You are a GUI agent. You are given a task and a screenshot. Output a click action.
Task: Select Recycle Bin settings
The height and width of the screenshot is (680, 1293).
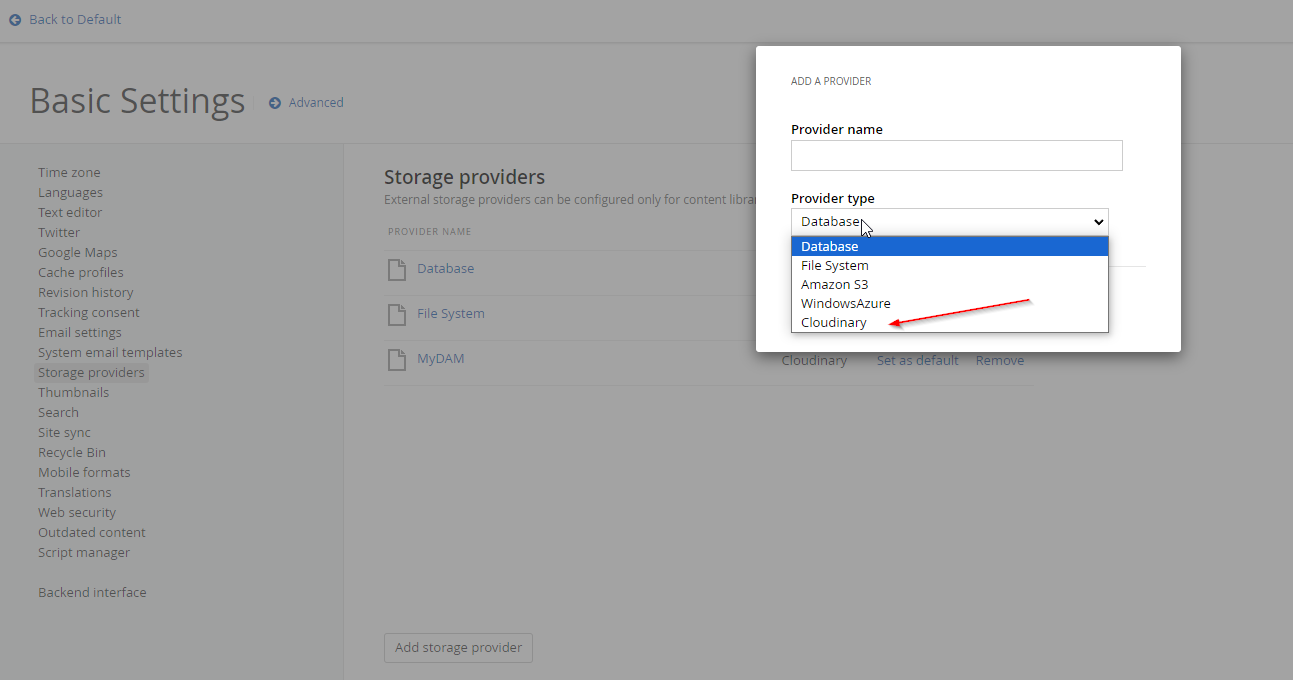[x=72, y=453]
